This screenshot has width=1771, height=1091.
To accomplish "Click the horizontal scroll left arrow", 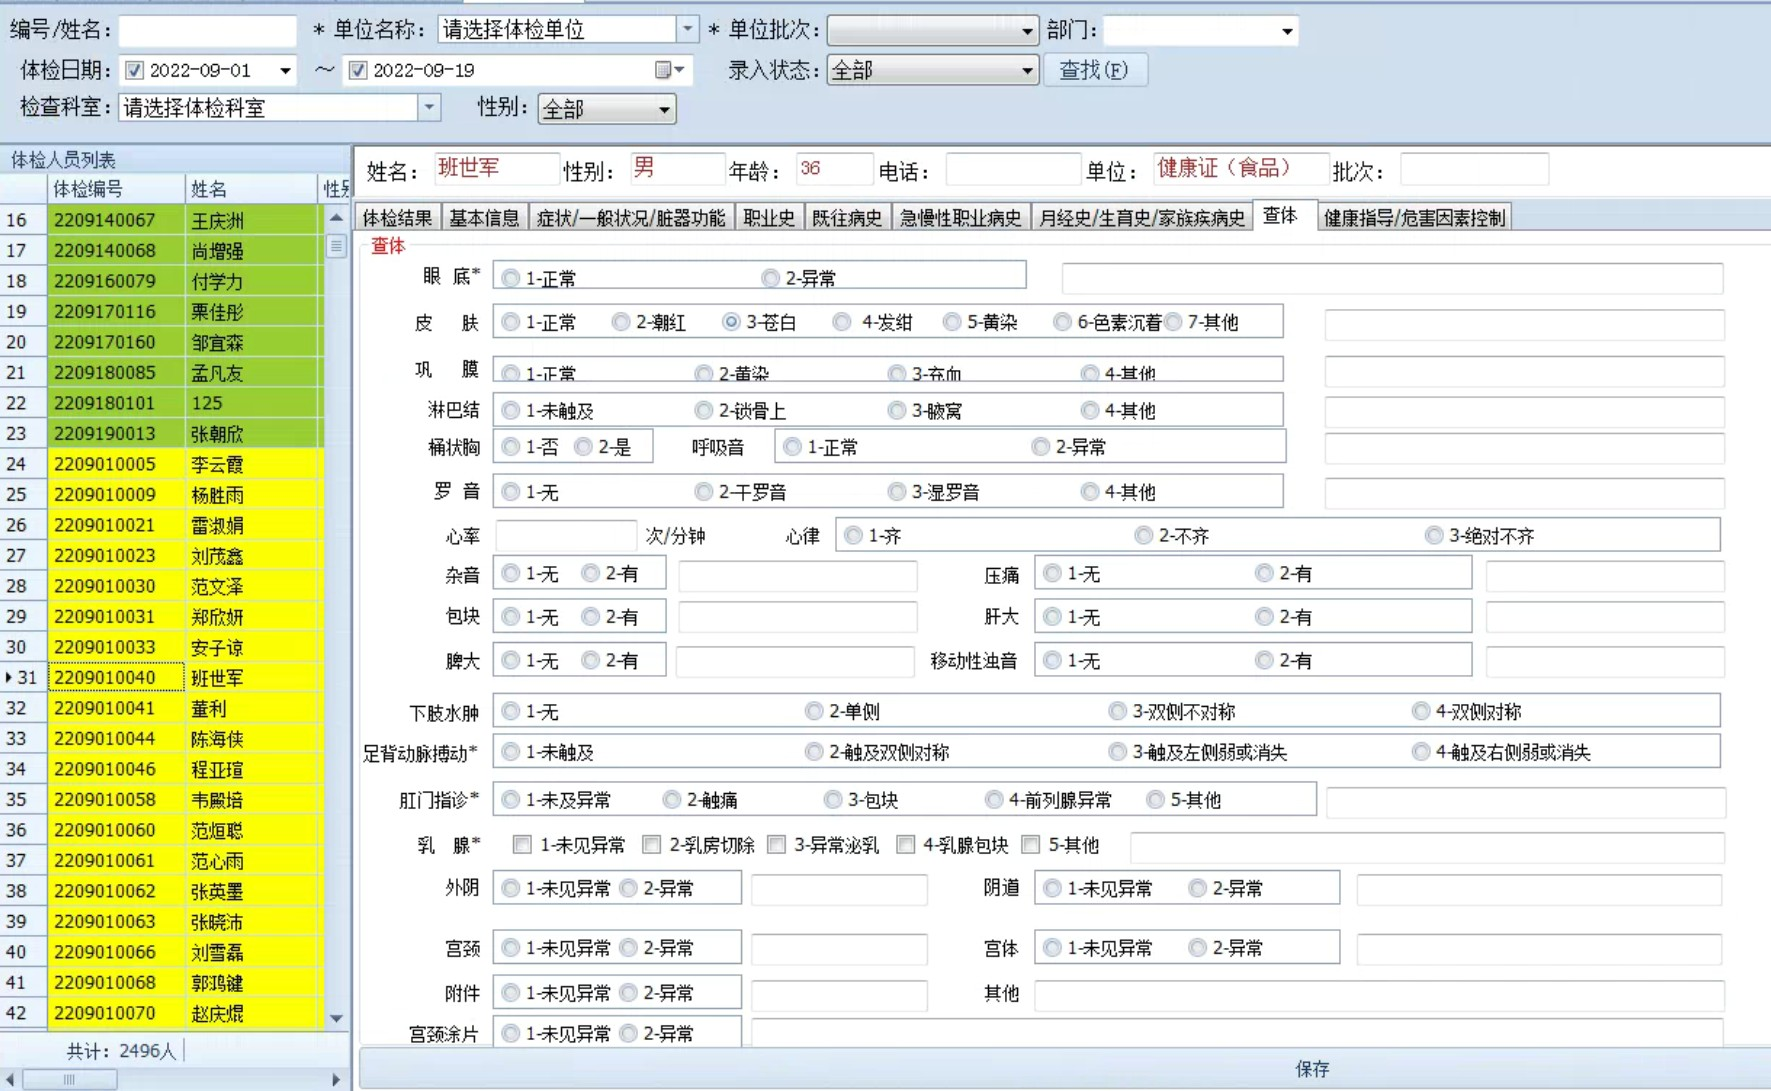I will (x=9, y=1079).
